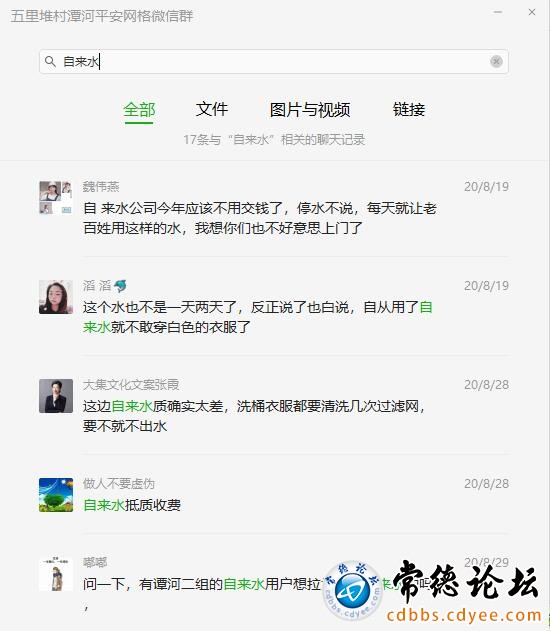The height and width of the screenshot is (631, 550).
Task: Switch to the 链接 tab
Action: [409, 109]
